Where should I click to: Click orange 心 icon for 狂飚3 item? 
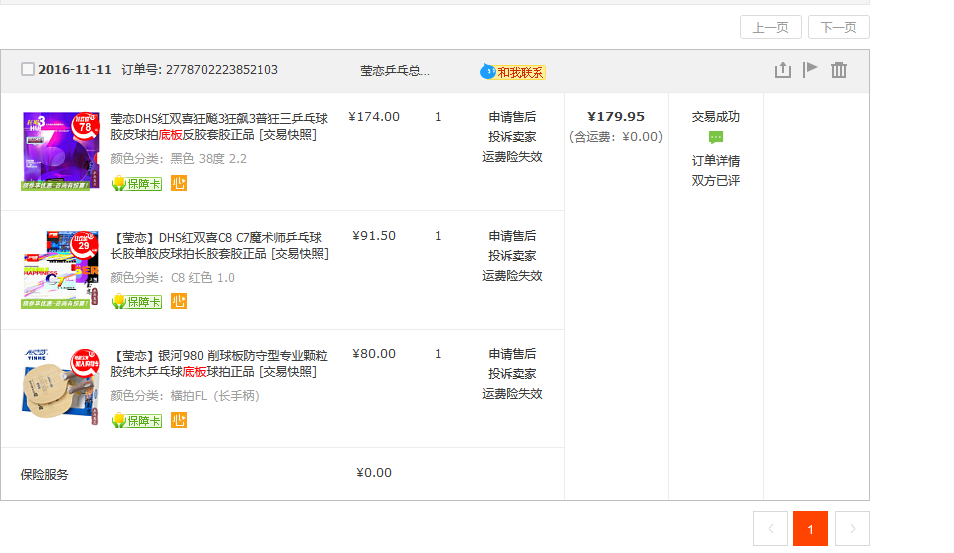pyautogui.click(x=179, y=183)
